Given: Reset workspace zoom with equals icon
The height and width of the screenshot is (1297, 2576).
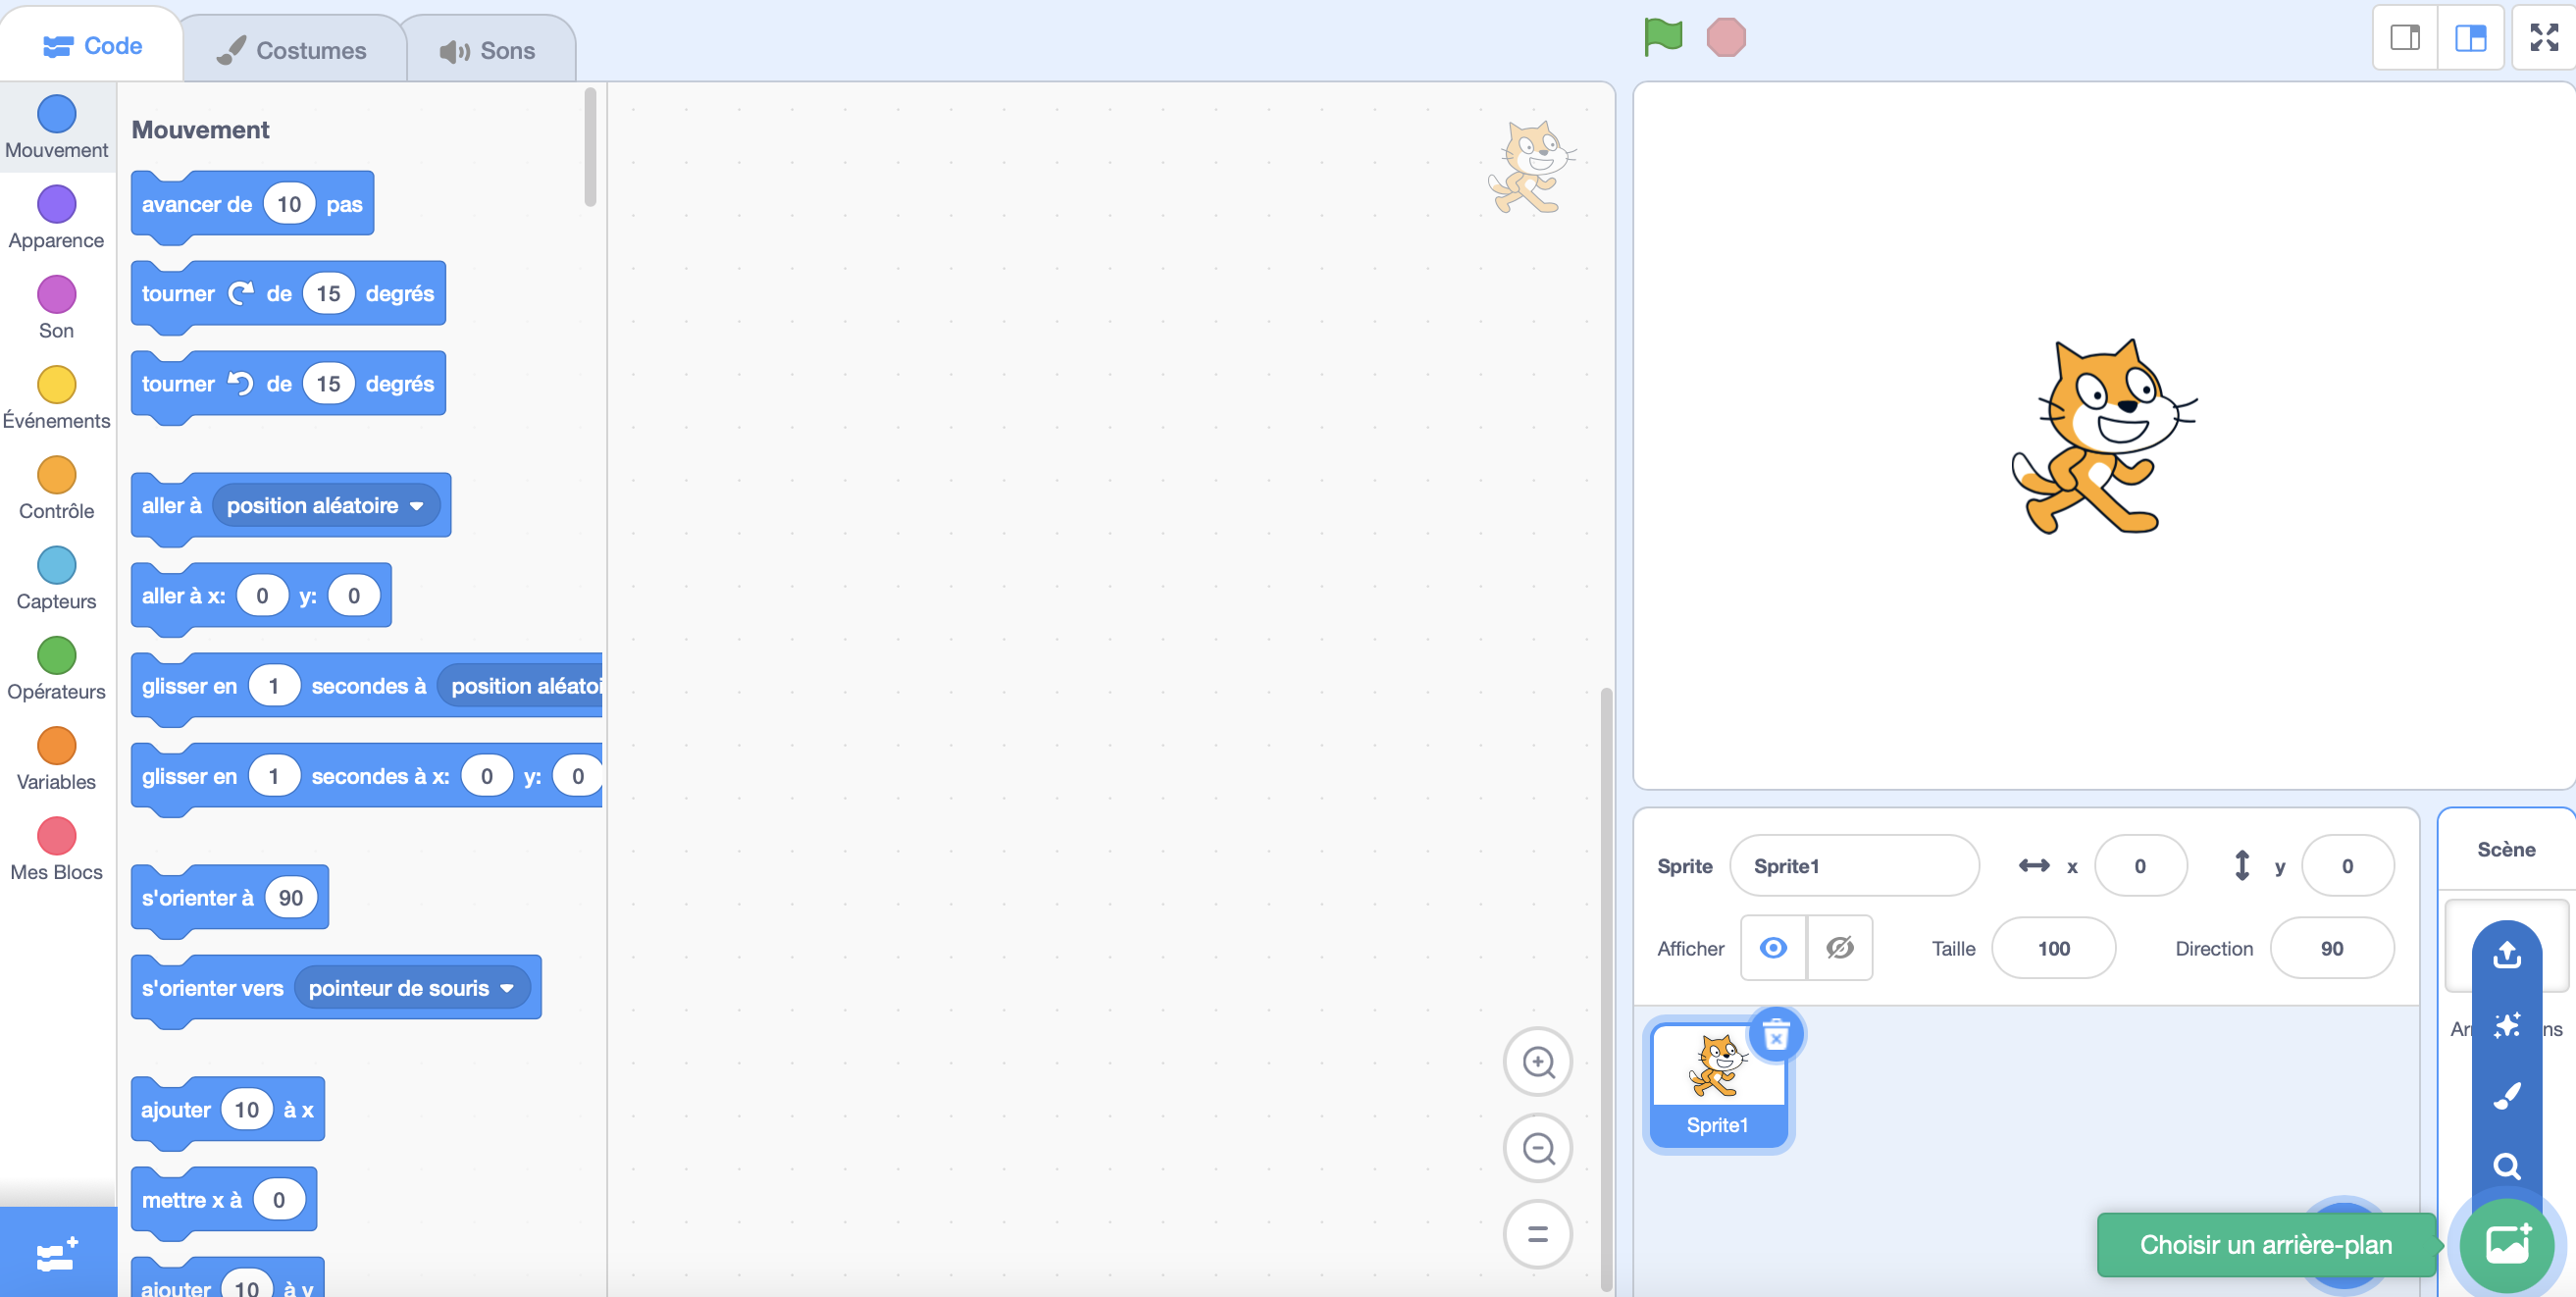Looking at the screenshot, I should pyautogui.click(x=1537, y=1234).
